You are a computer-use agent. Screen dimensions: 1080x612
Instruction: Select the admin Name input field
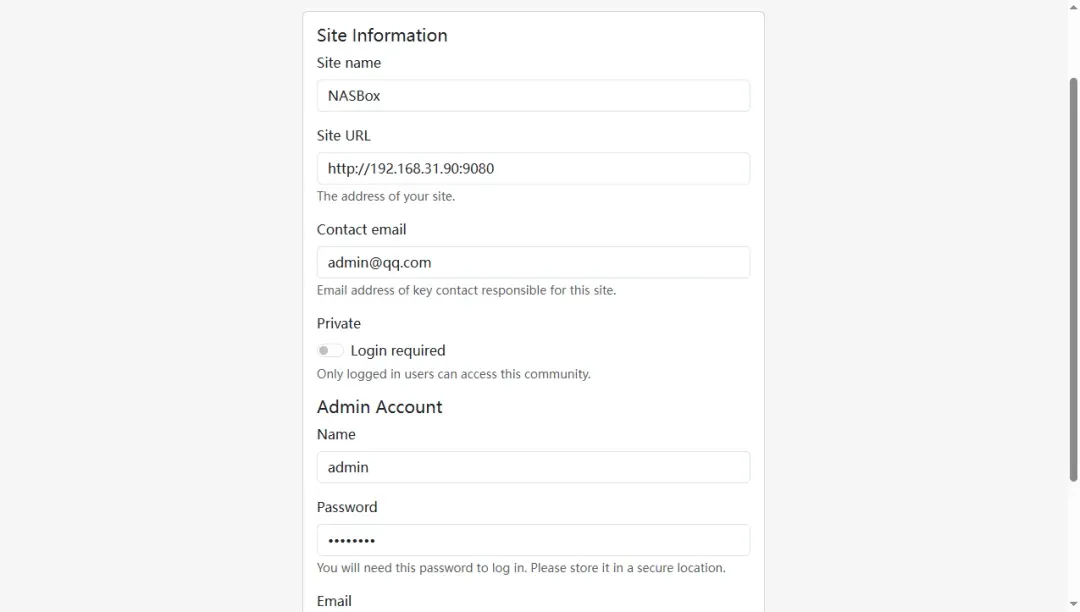533,467
